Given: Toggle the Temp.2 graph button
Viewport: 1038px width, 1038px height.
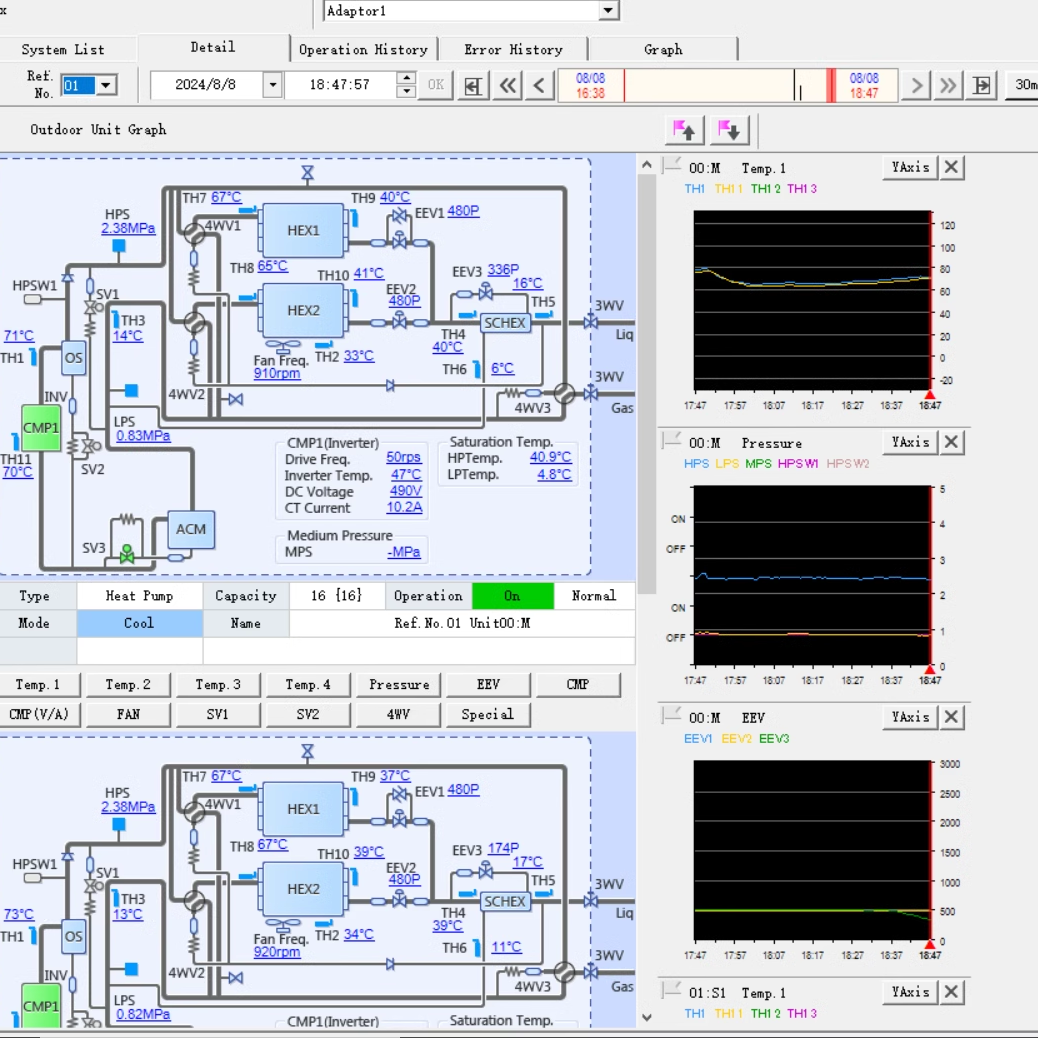Looking at the screenshot, I should (129, 685).
